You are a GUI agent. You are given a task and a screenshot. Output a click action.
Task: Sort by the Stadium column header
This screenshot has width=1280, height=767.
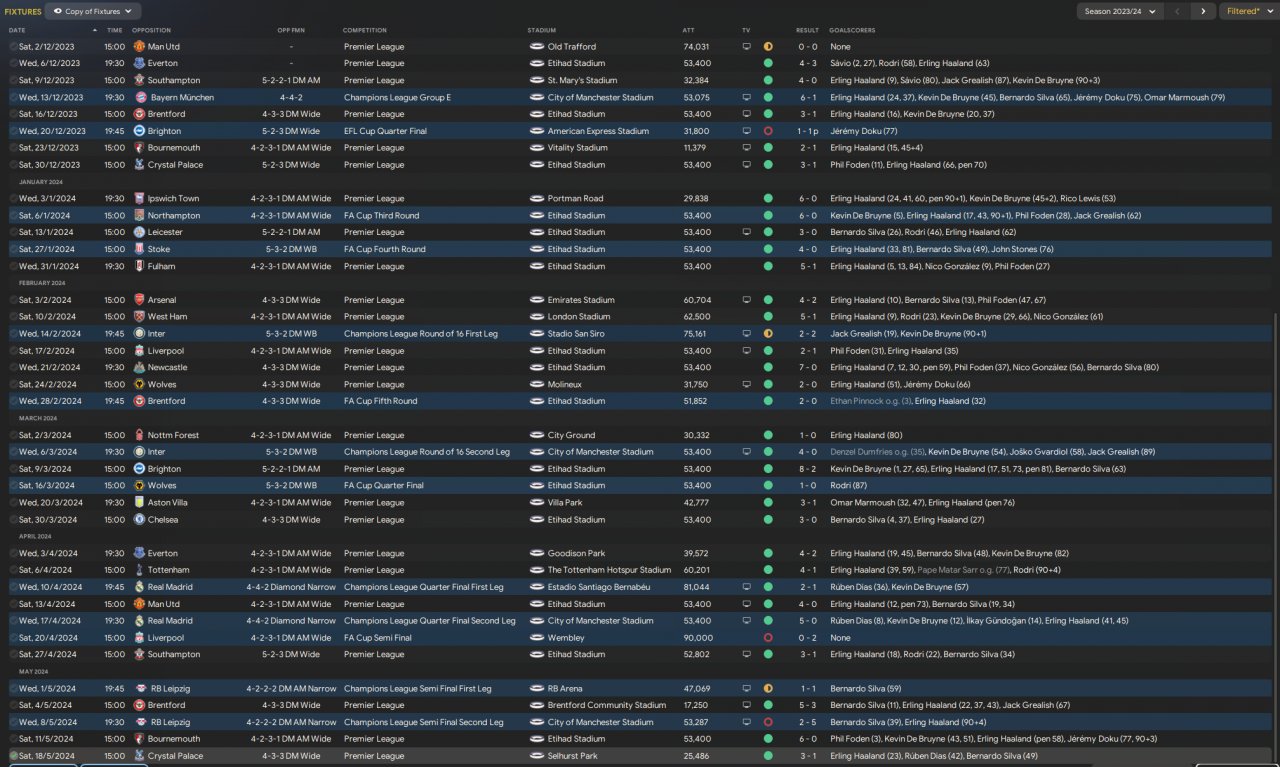click(542, 30)
